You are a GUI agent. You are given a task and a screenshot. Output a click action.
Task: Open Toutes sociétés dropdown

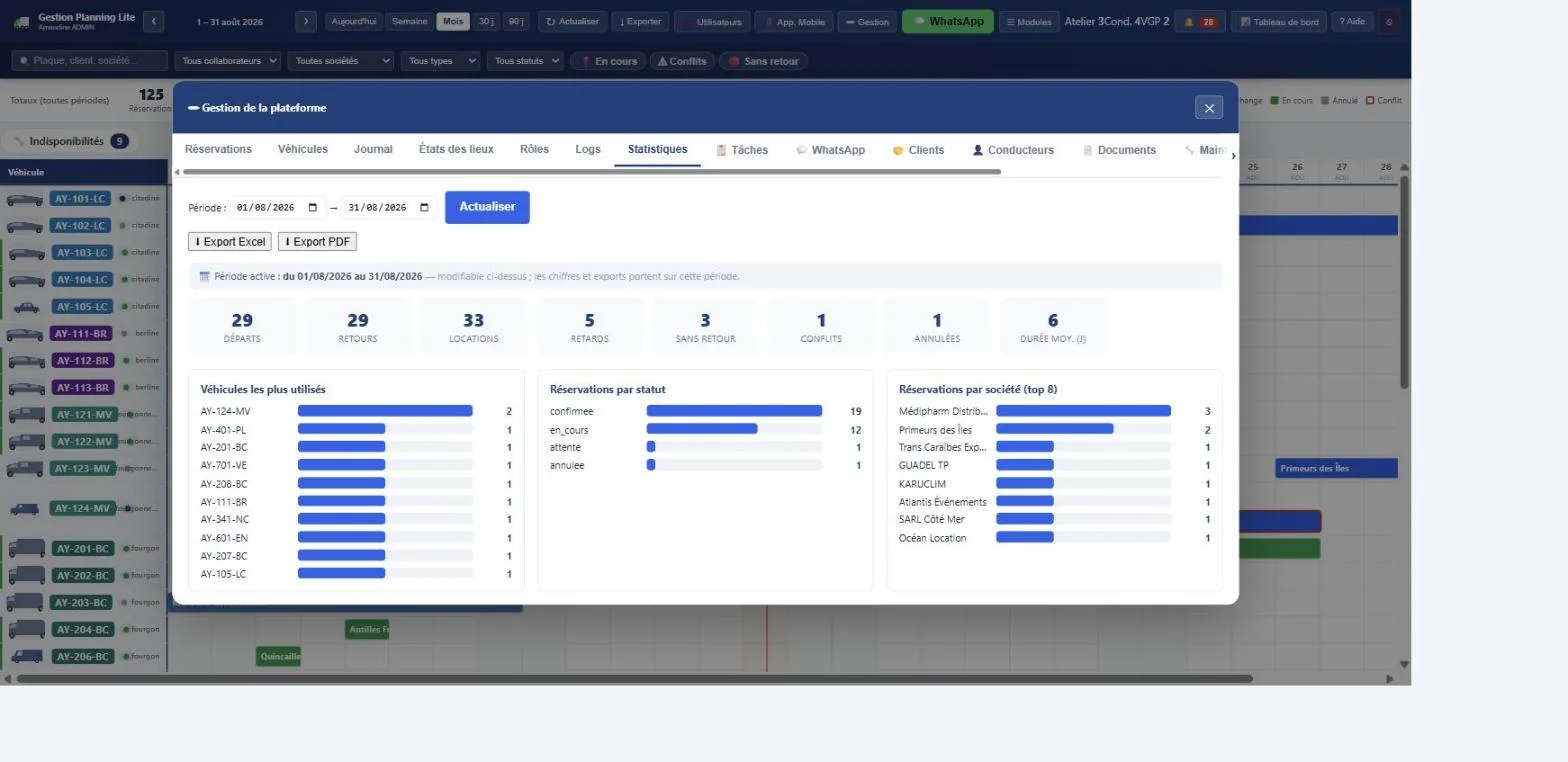341,61
